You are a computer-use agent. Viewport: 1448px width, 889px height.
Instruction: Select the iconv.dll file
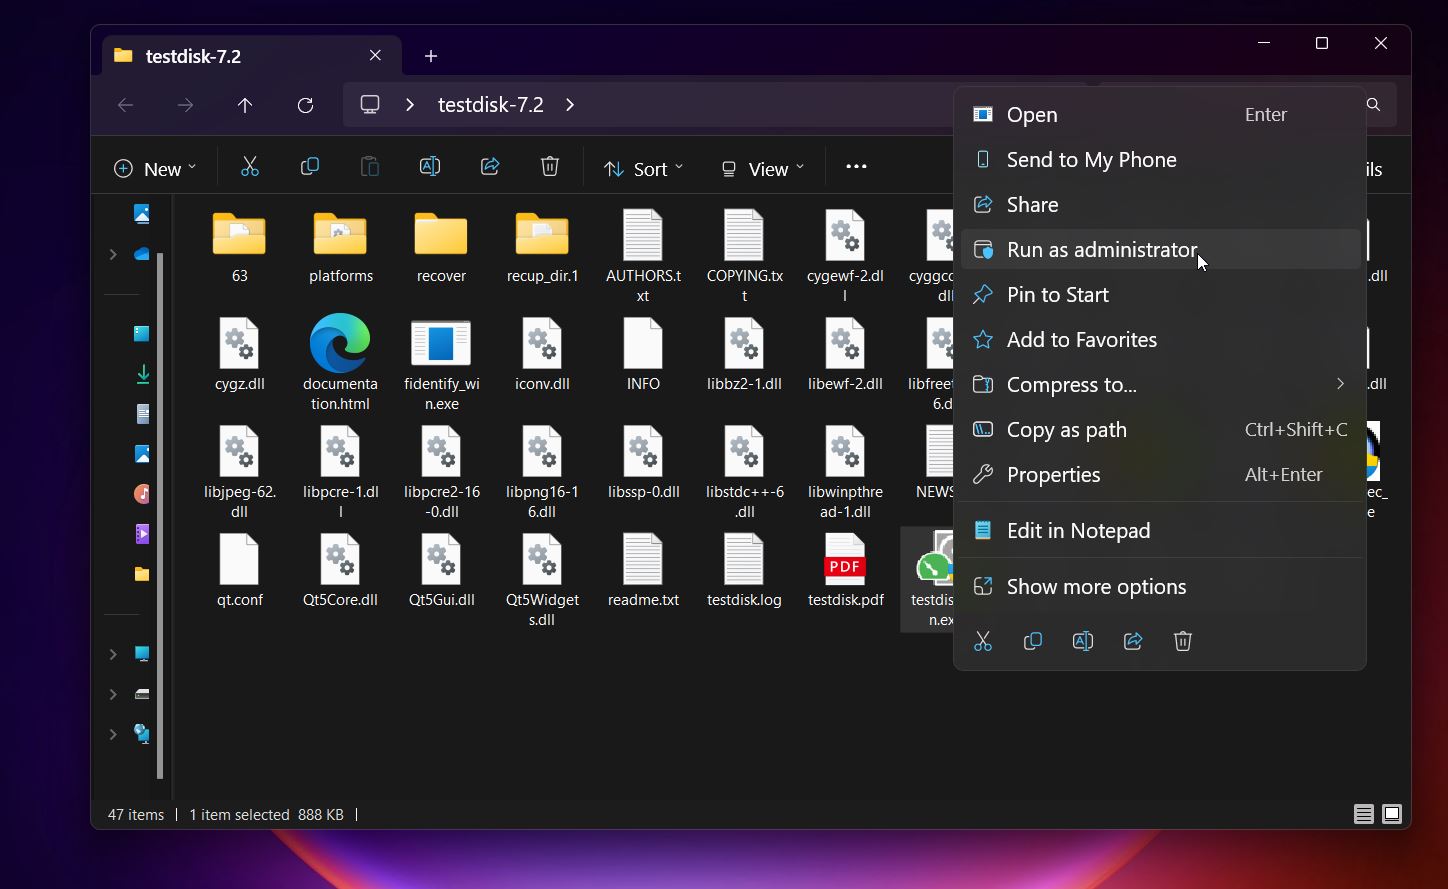click(x=542, y=355)
